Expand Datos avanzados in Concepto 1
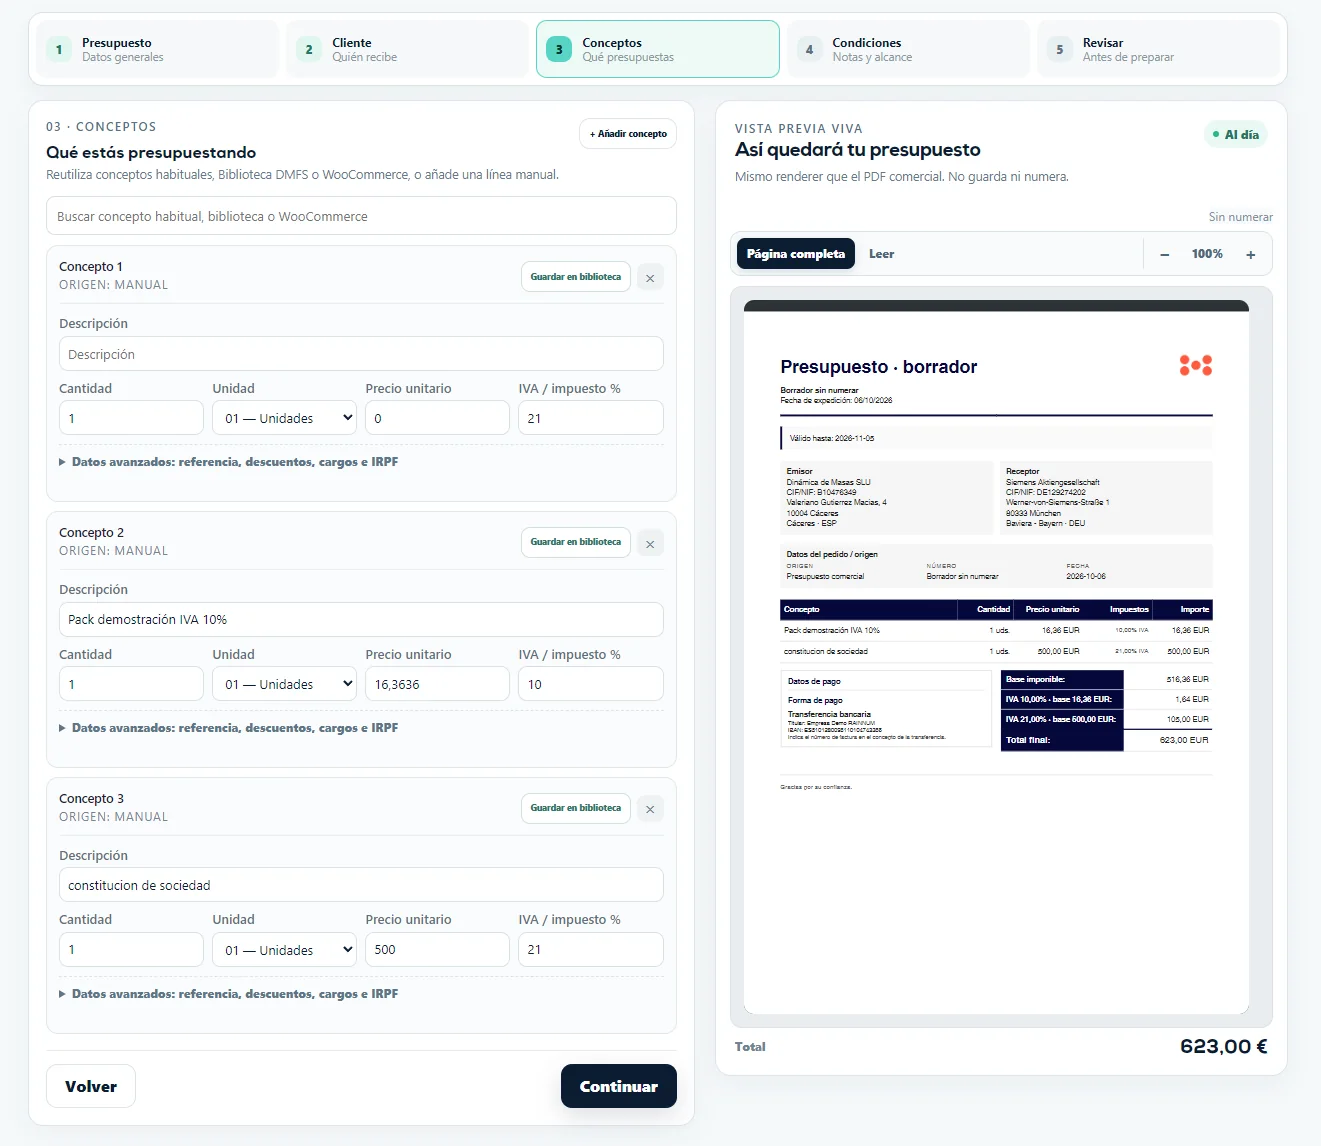Image resolution: width=1321 pixels, height=1146 pixels. coord(229,462)
